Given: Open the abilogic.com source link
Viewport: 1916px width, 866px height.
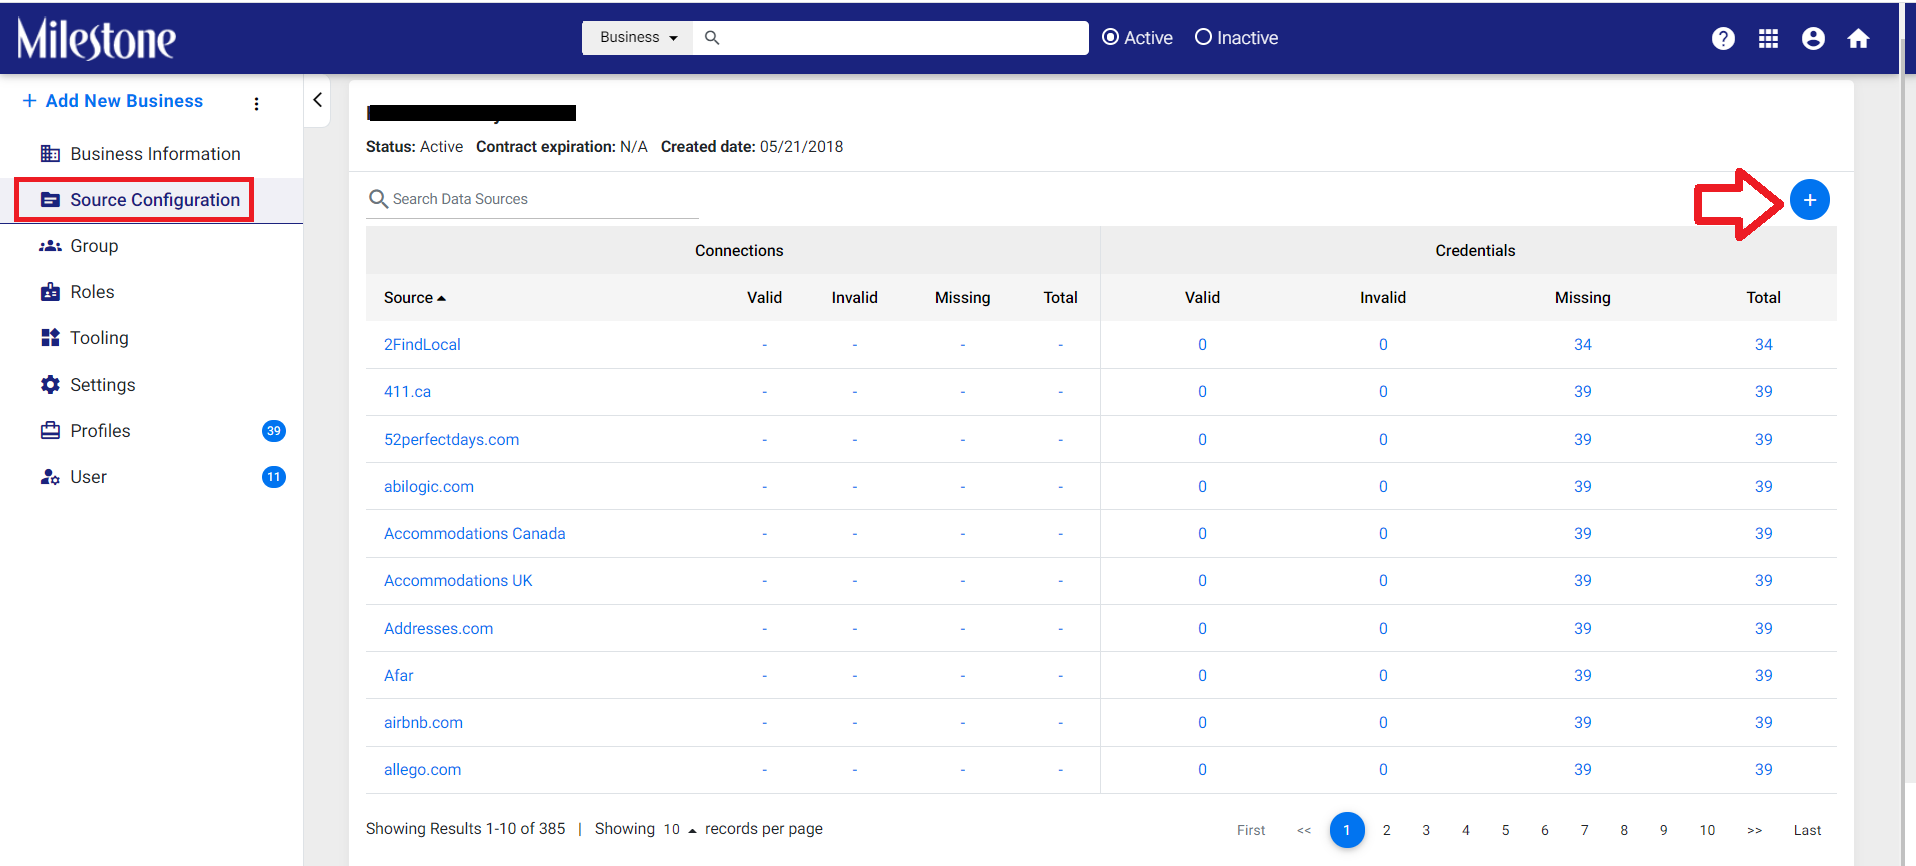Looking at the screenshot, I should (429, 487).
